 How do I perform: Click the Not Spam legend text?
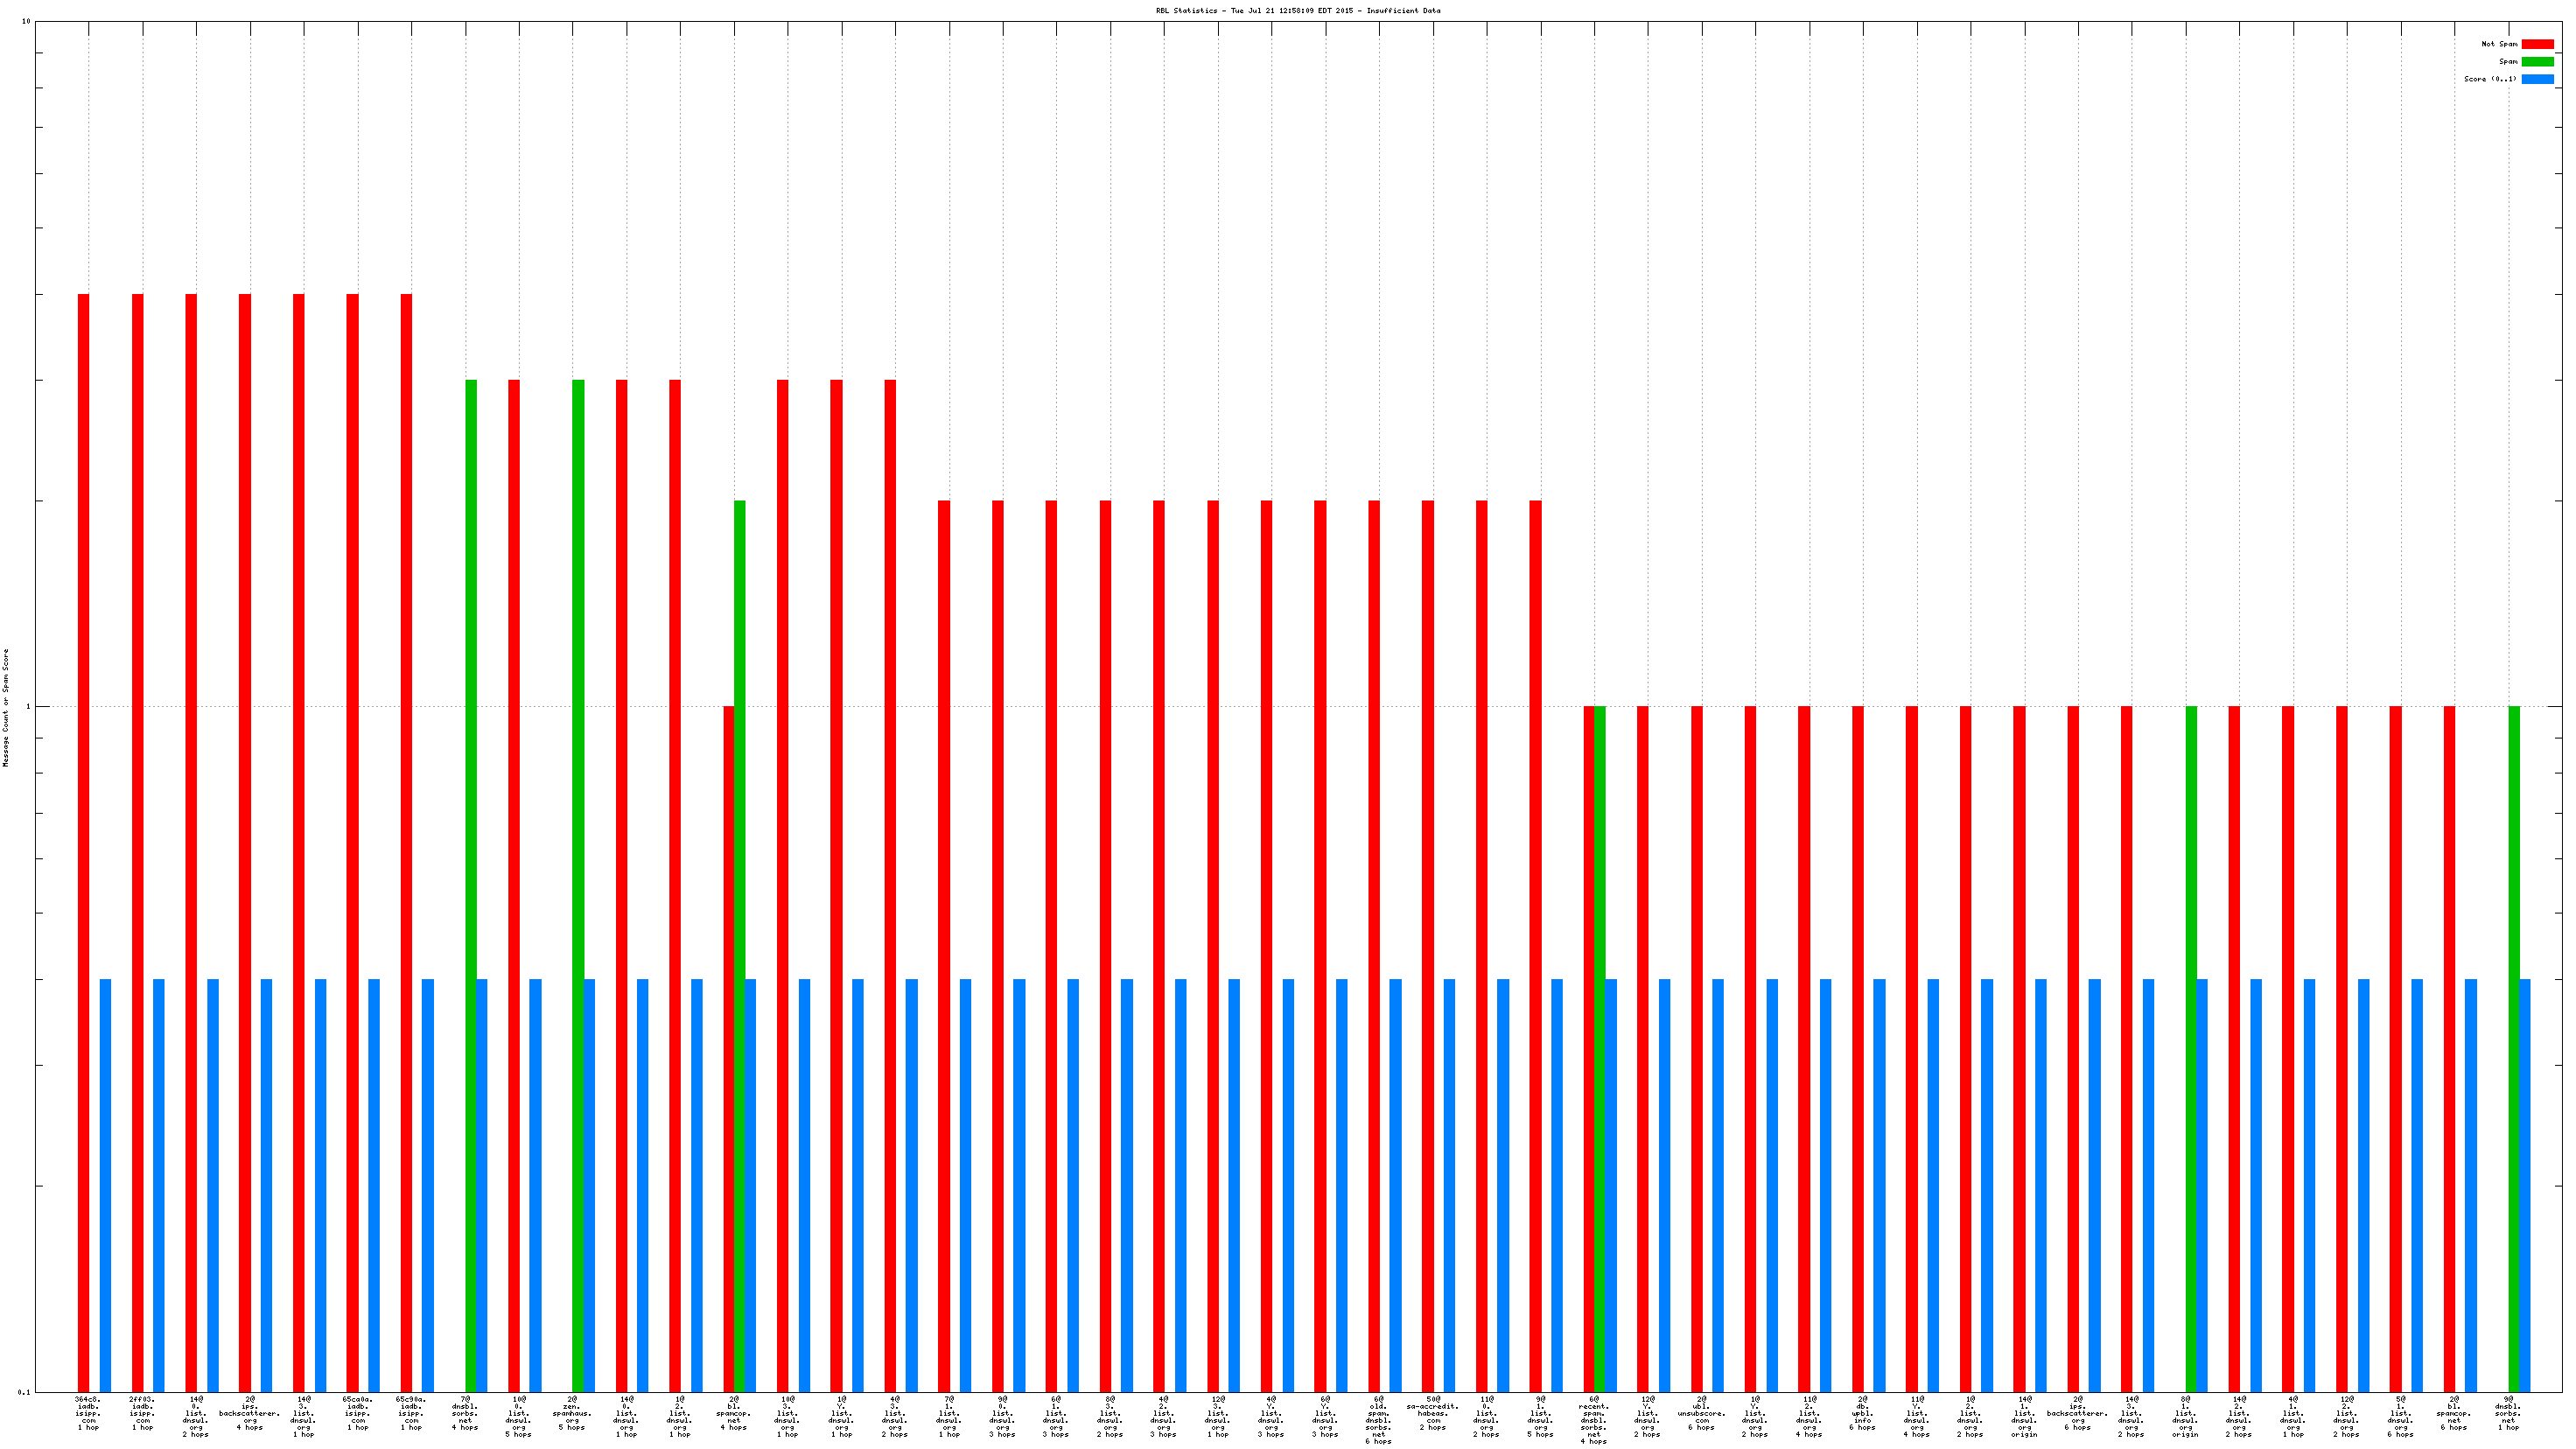coord(2499,44)
